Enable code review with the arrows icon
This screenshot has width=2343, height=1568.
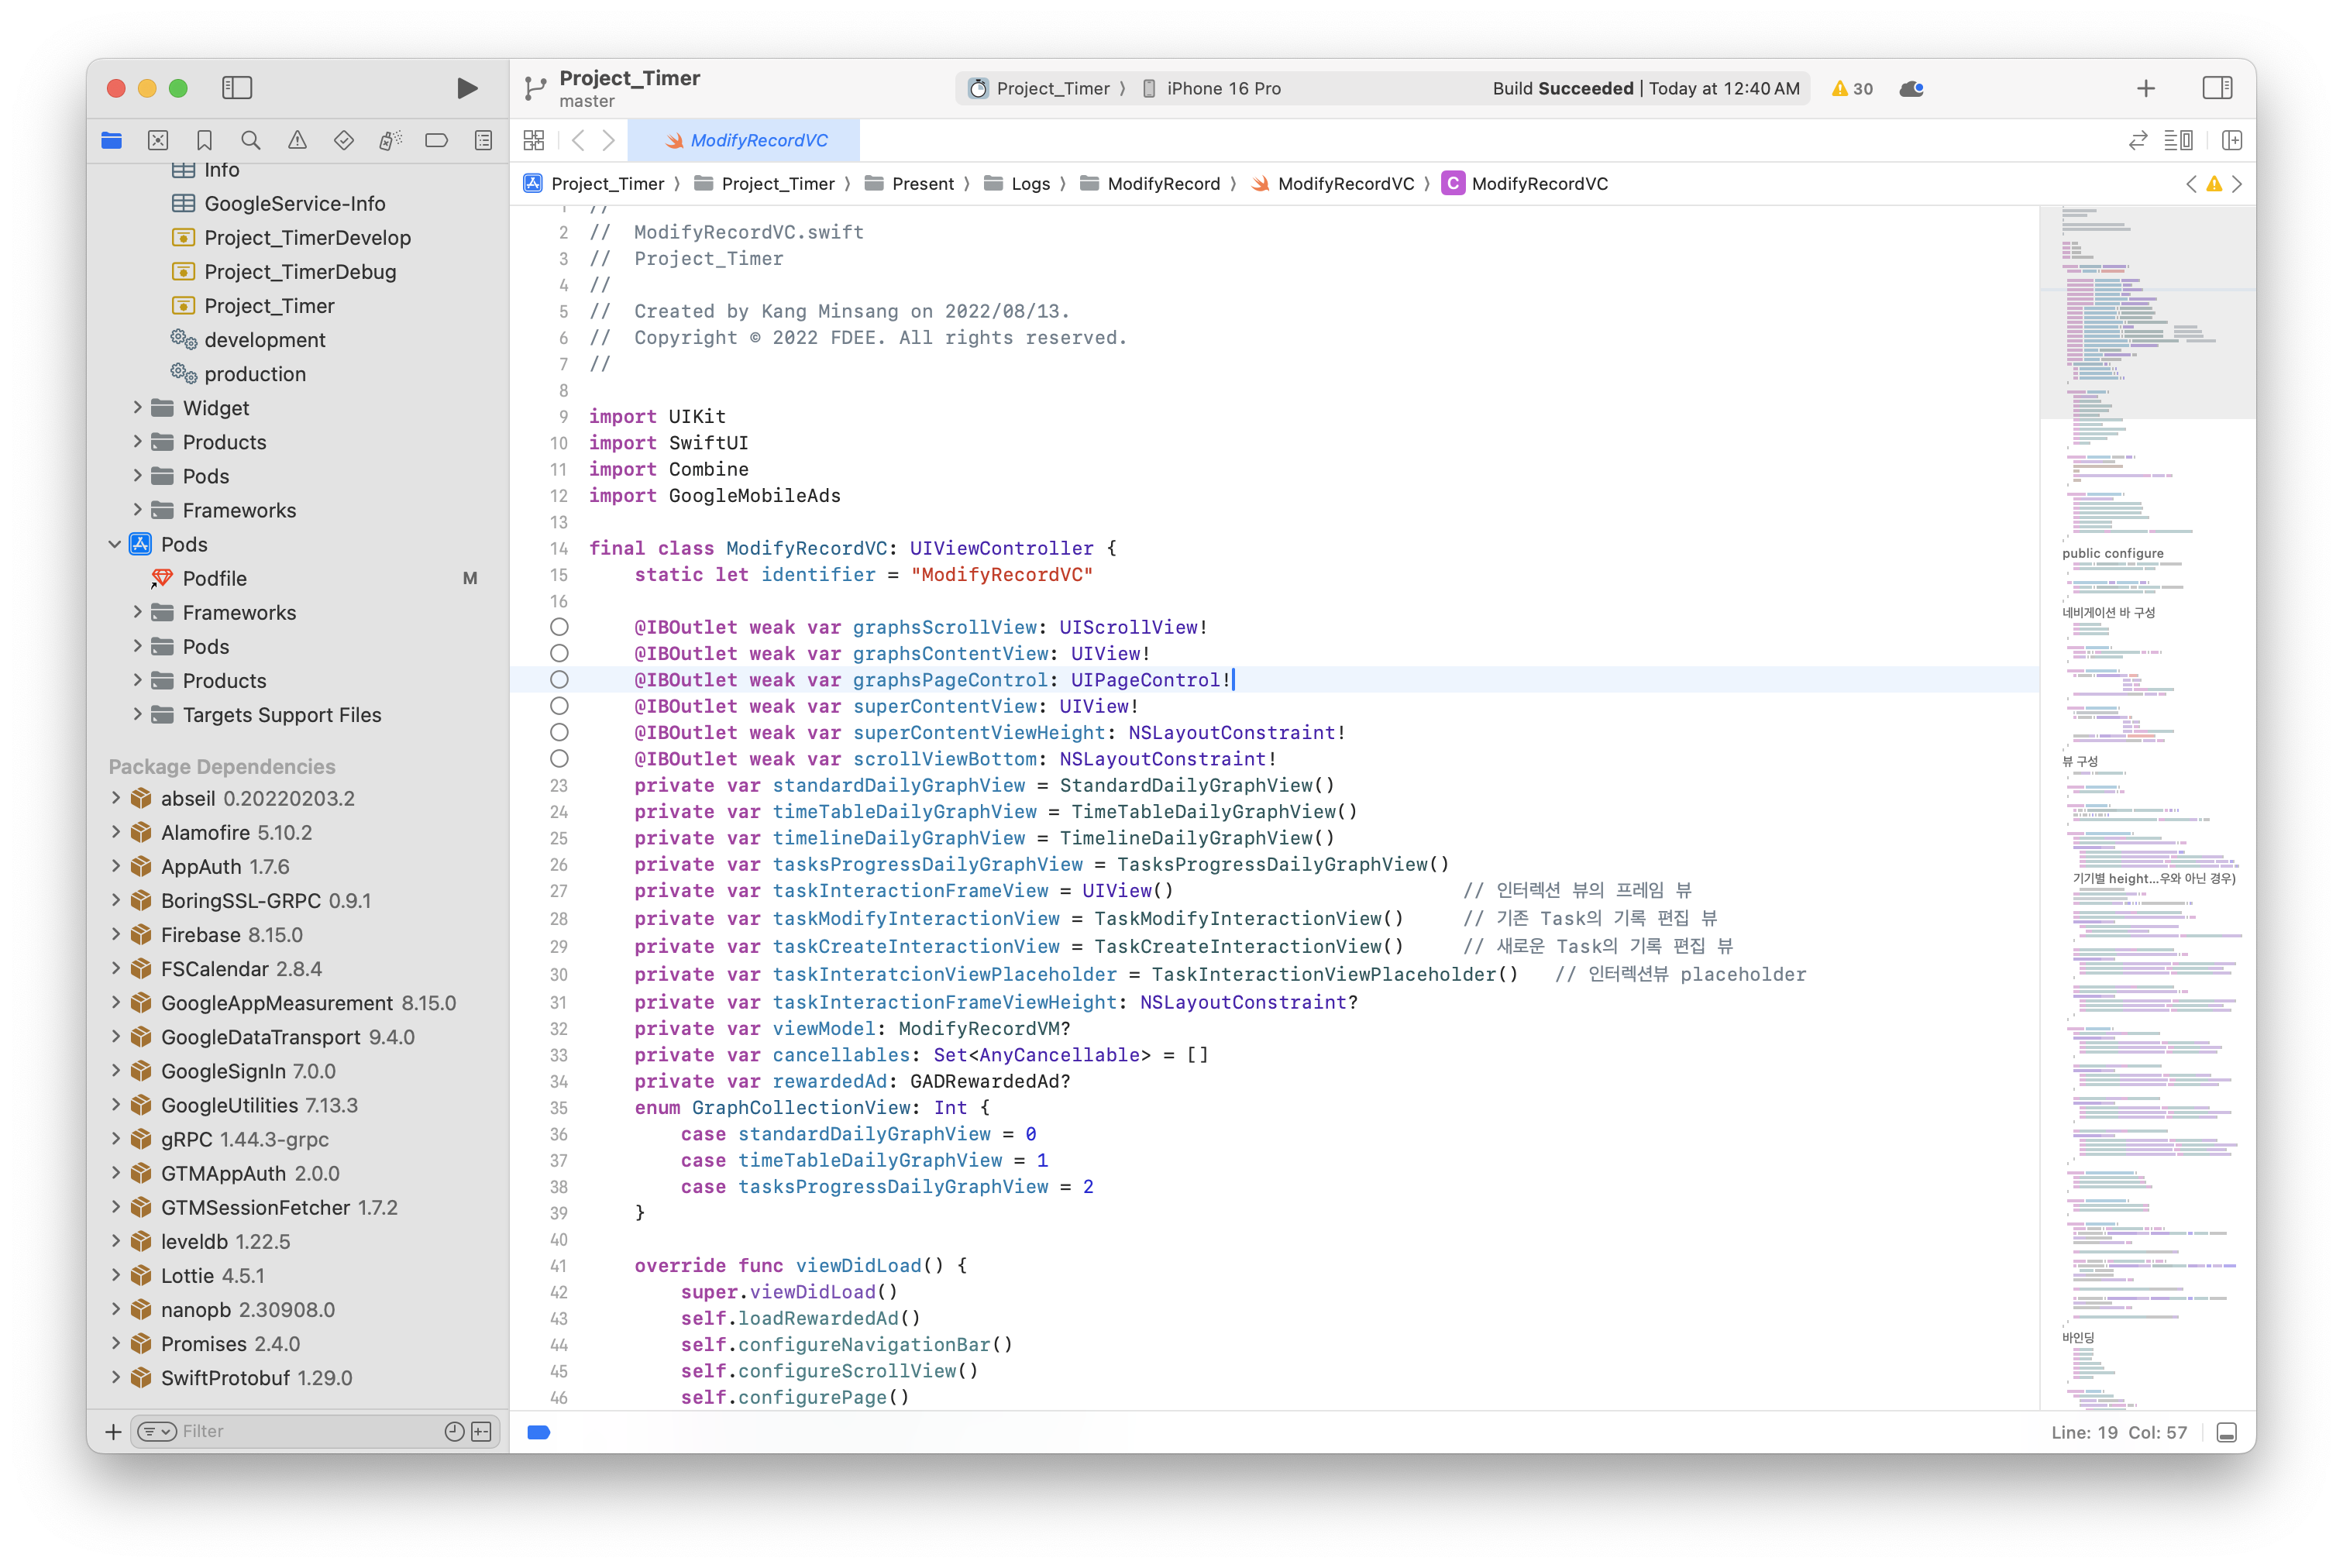click(x=2138, y=141)
